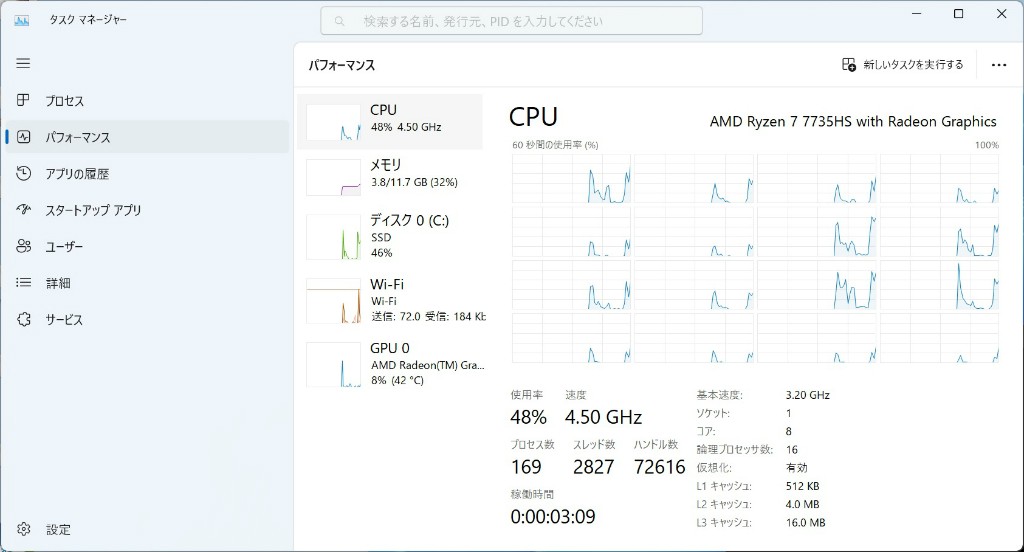This screenshot has height=552, width=1024.
Task: Open the Users icon in sidebar
Action: click(24, 246)
